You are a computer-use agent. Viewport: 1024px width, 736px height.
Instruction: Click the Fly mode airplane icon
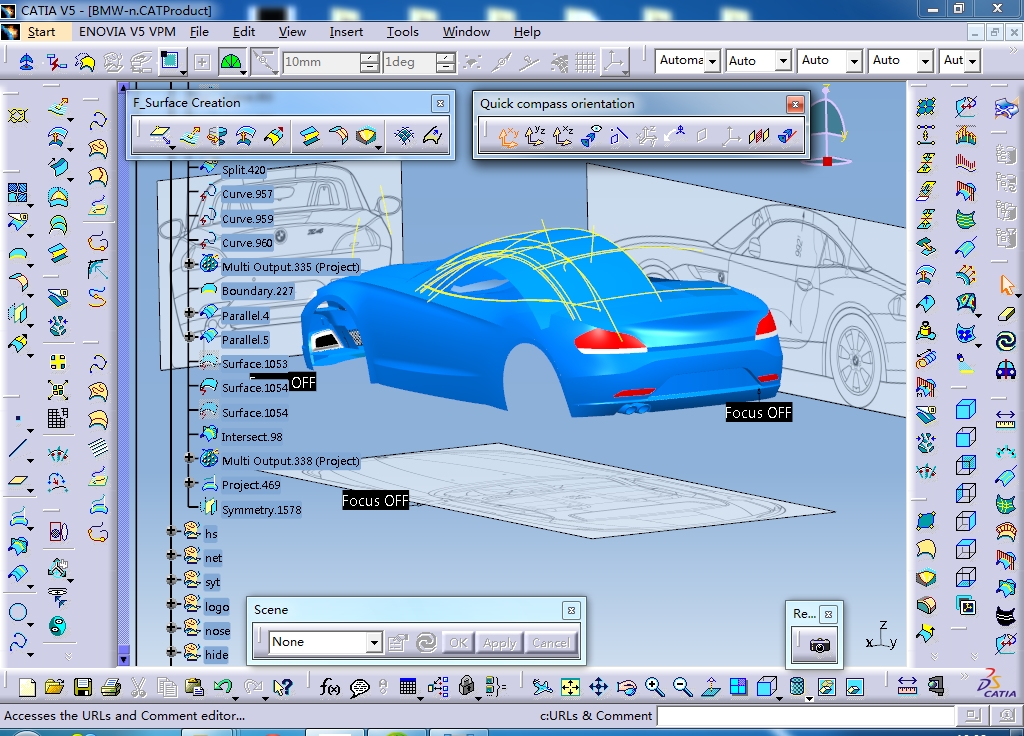(x=541, y=687)
